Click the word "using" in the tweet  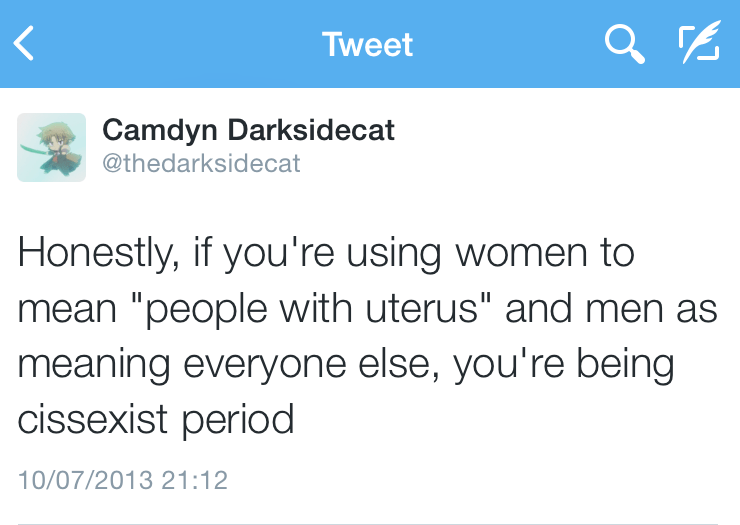pos(391,253)
